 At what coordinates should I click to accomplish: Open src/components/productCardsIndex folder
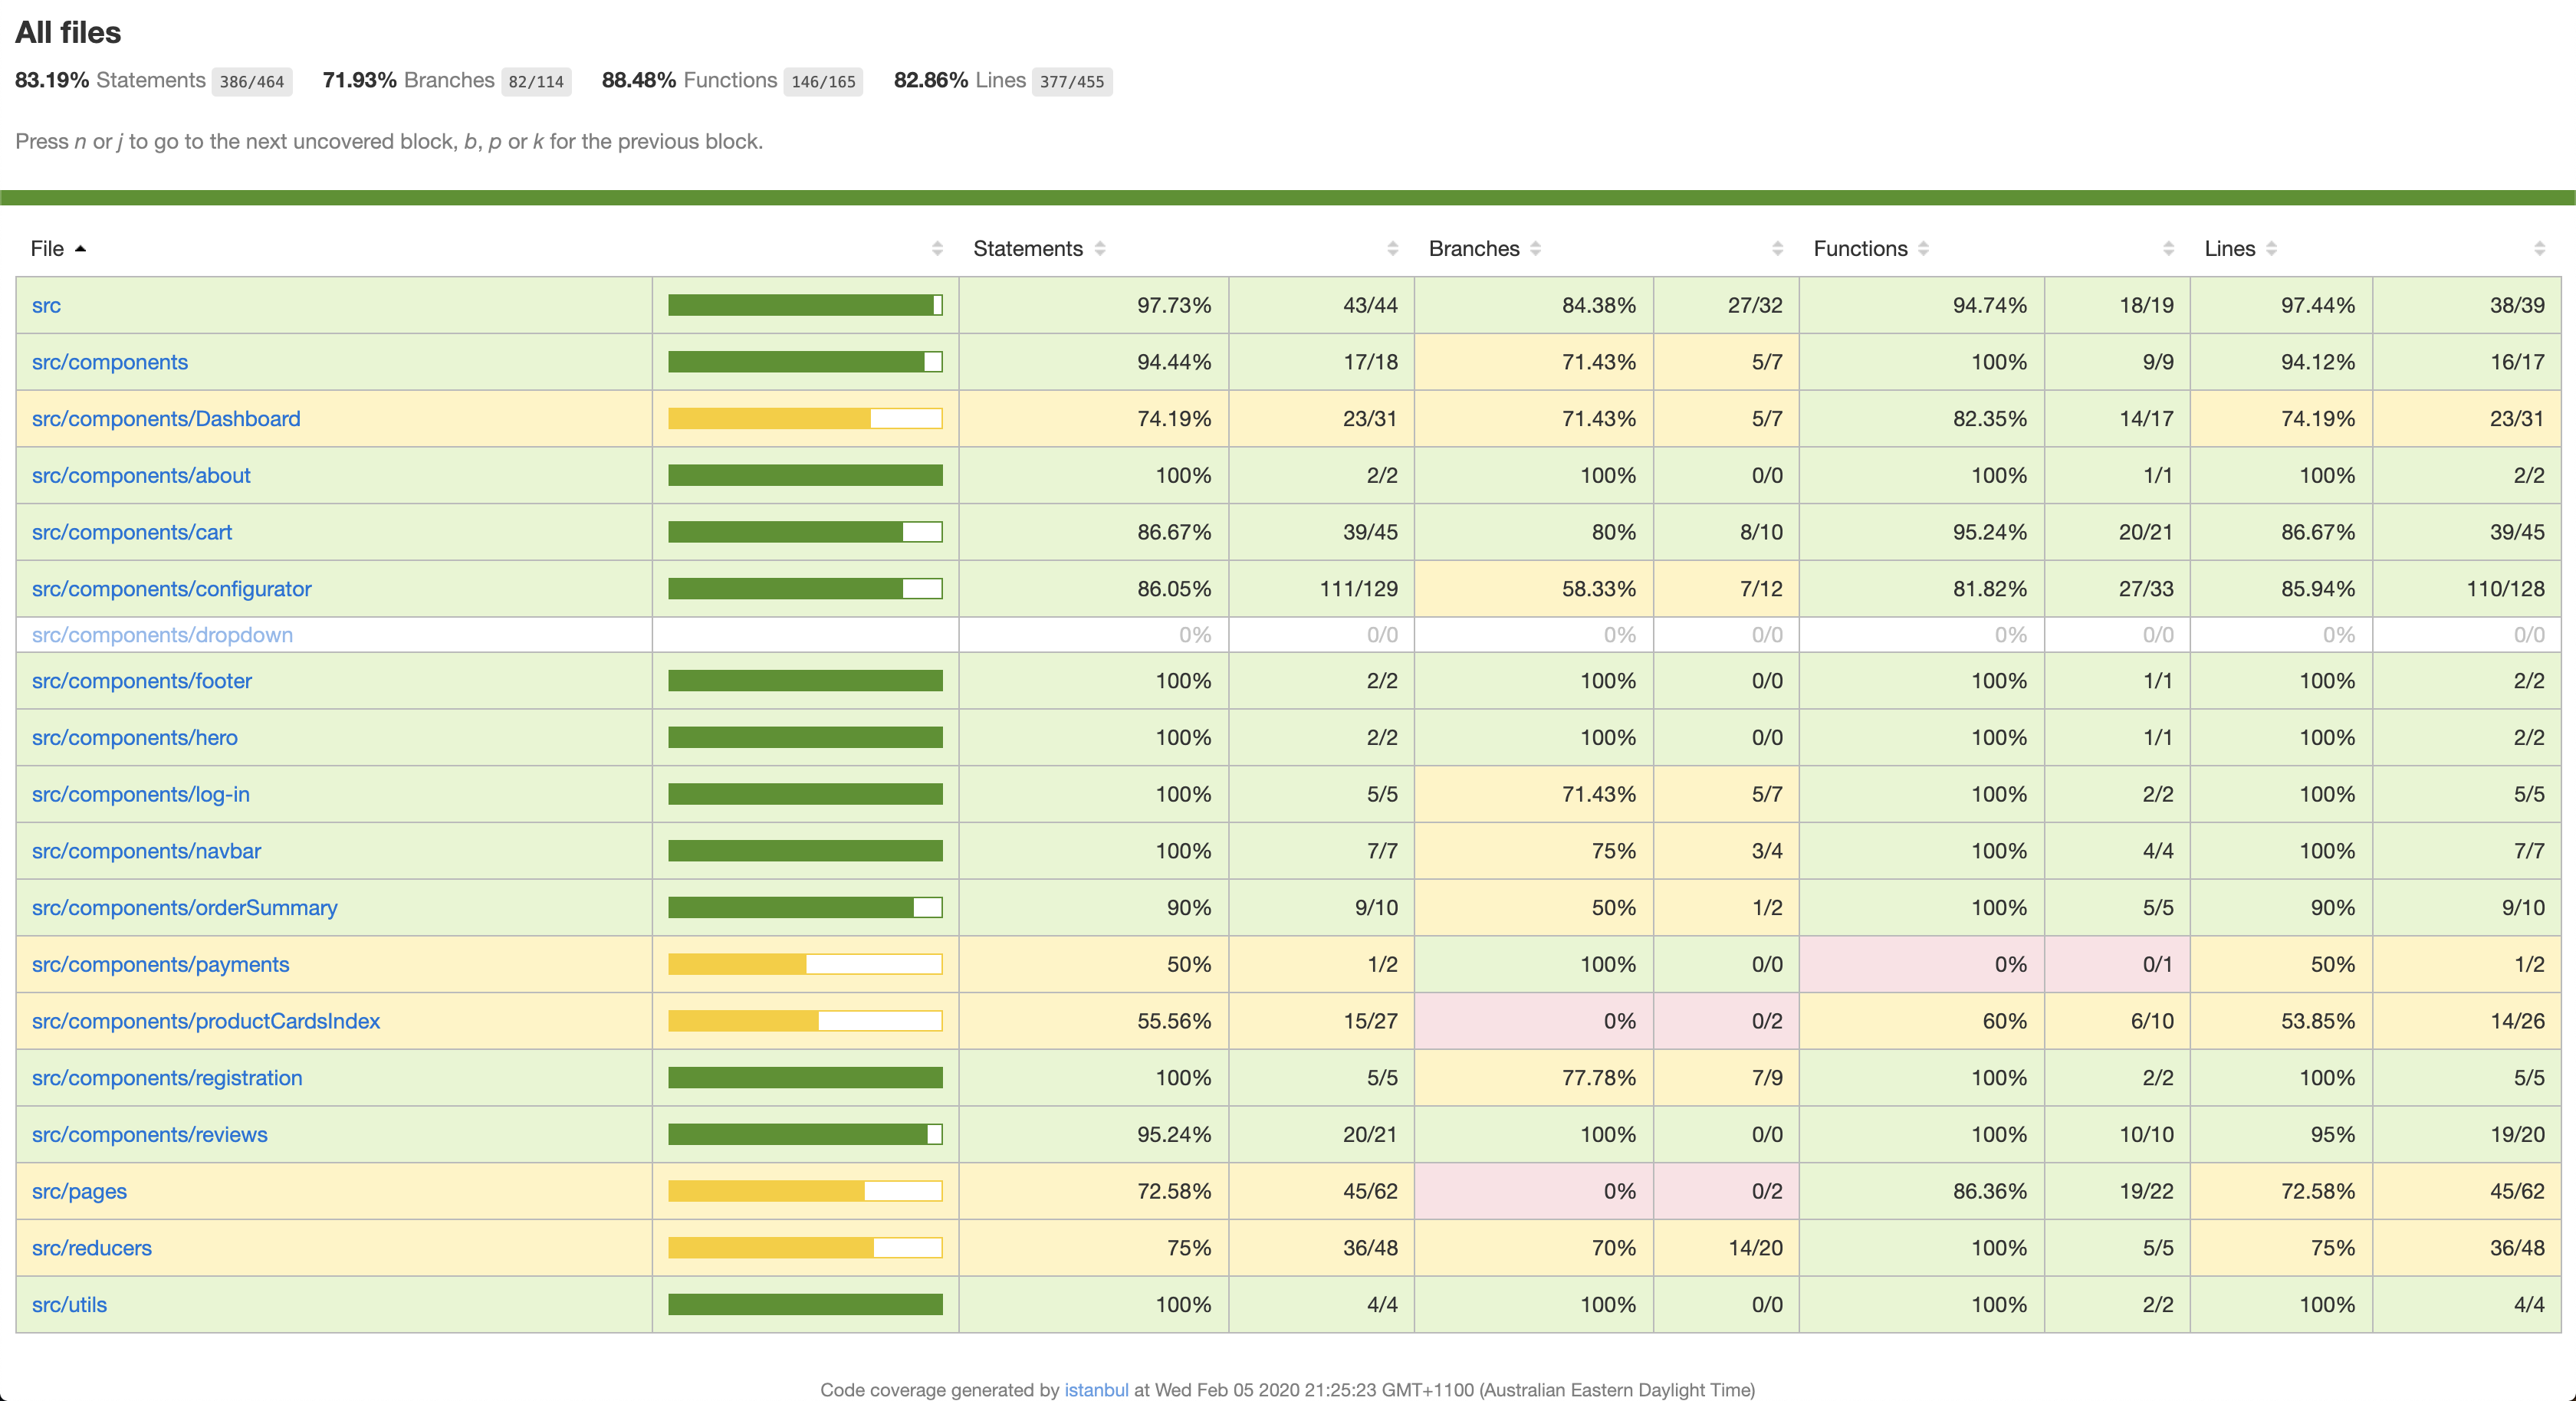(x=205, y=1021)
